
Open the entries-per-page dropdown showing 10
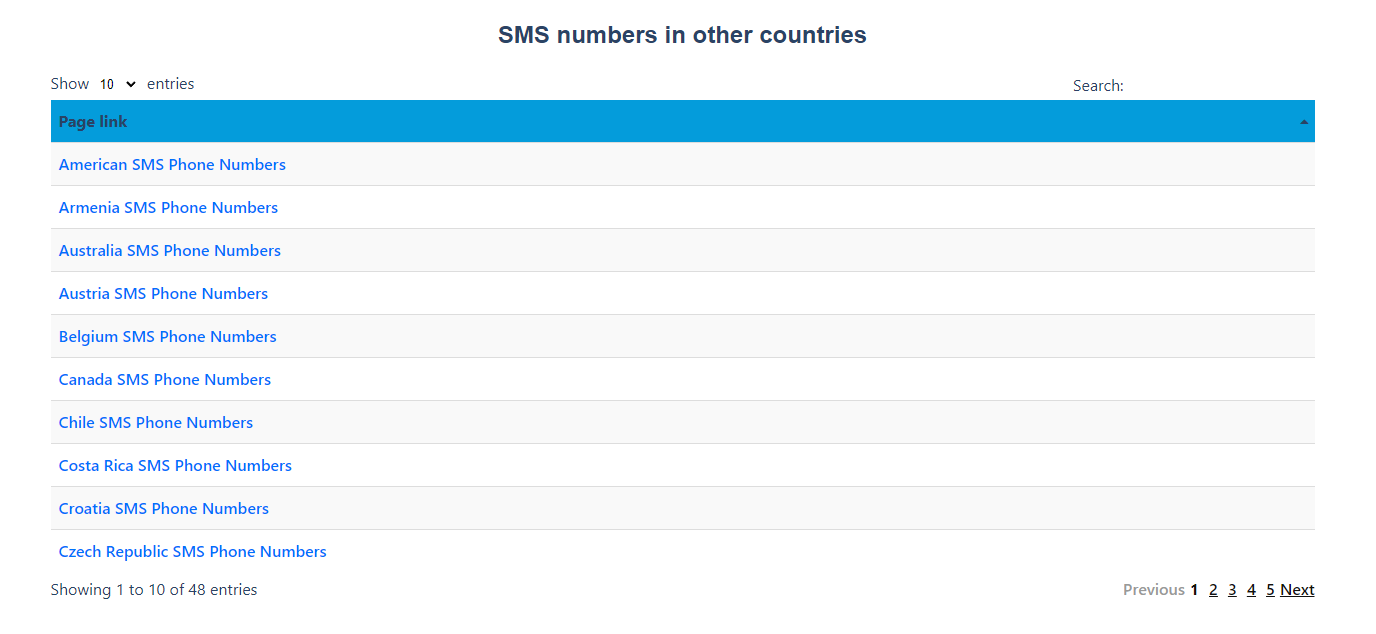pos(118,85)
